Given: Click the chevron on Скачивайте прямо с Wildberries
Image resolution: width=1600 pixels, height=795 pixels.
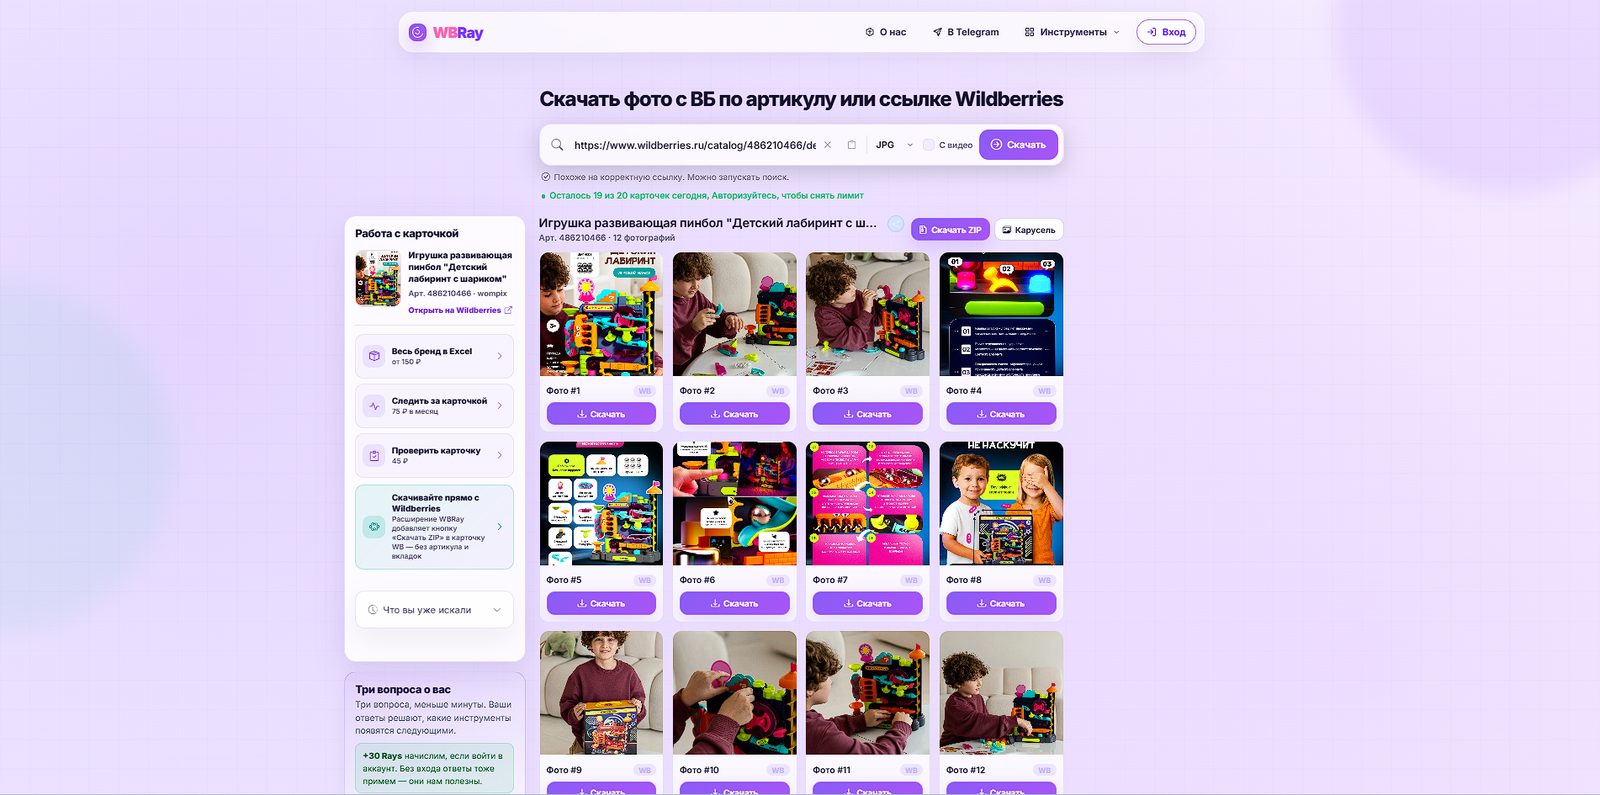Looking at the screenshot, I should tap(500, 526).
